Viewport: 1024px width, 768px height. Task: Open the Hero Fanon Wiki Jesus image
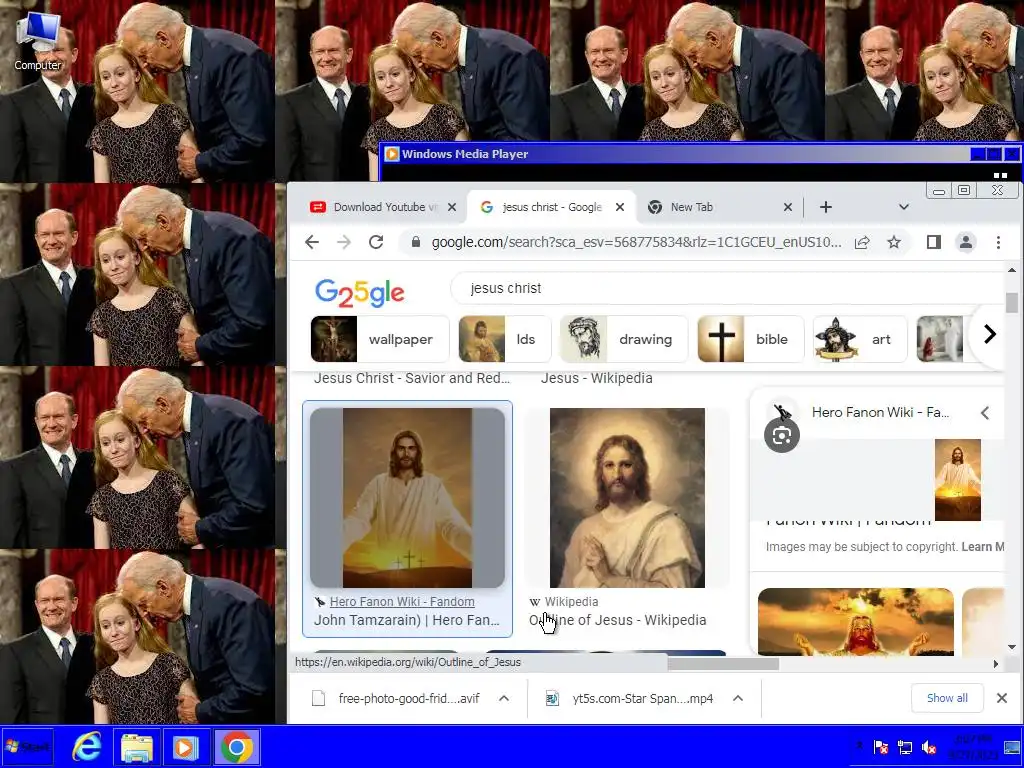click(408, 498)
